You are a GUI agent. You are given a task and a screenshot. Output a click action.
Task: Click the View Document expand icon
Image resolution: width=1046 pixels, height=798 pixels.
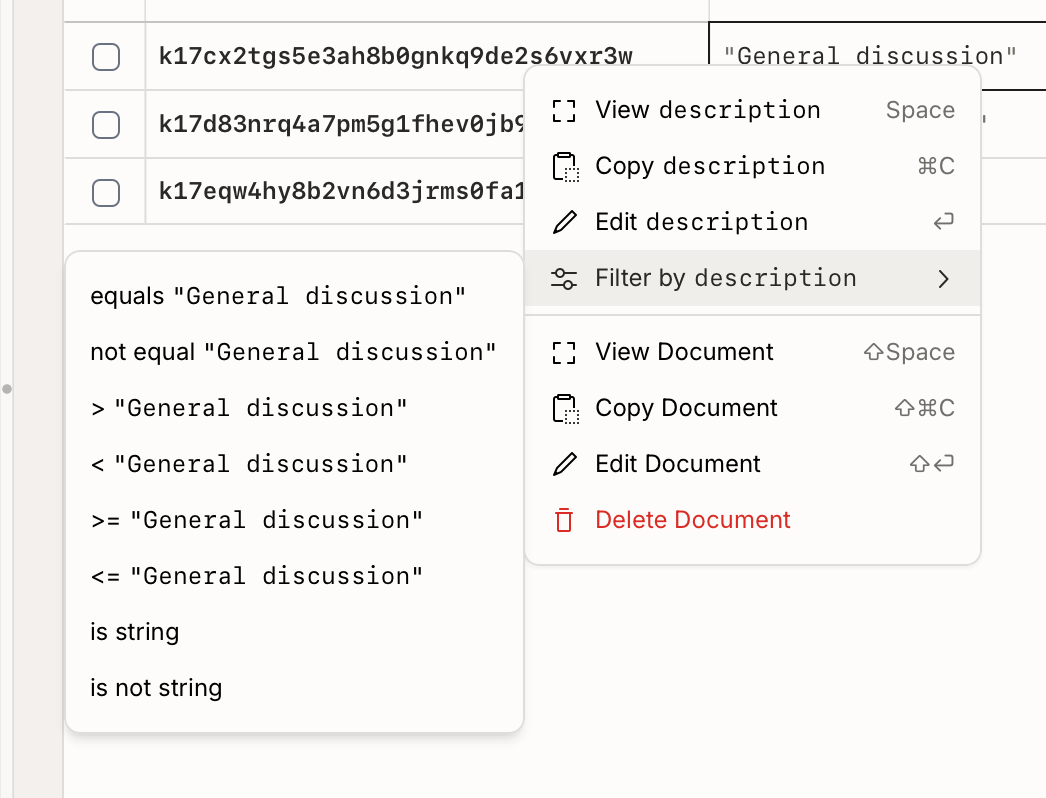tap(564, 352)
